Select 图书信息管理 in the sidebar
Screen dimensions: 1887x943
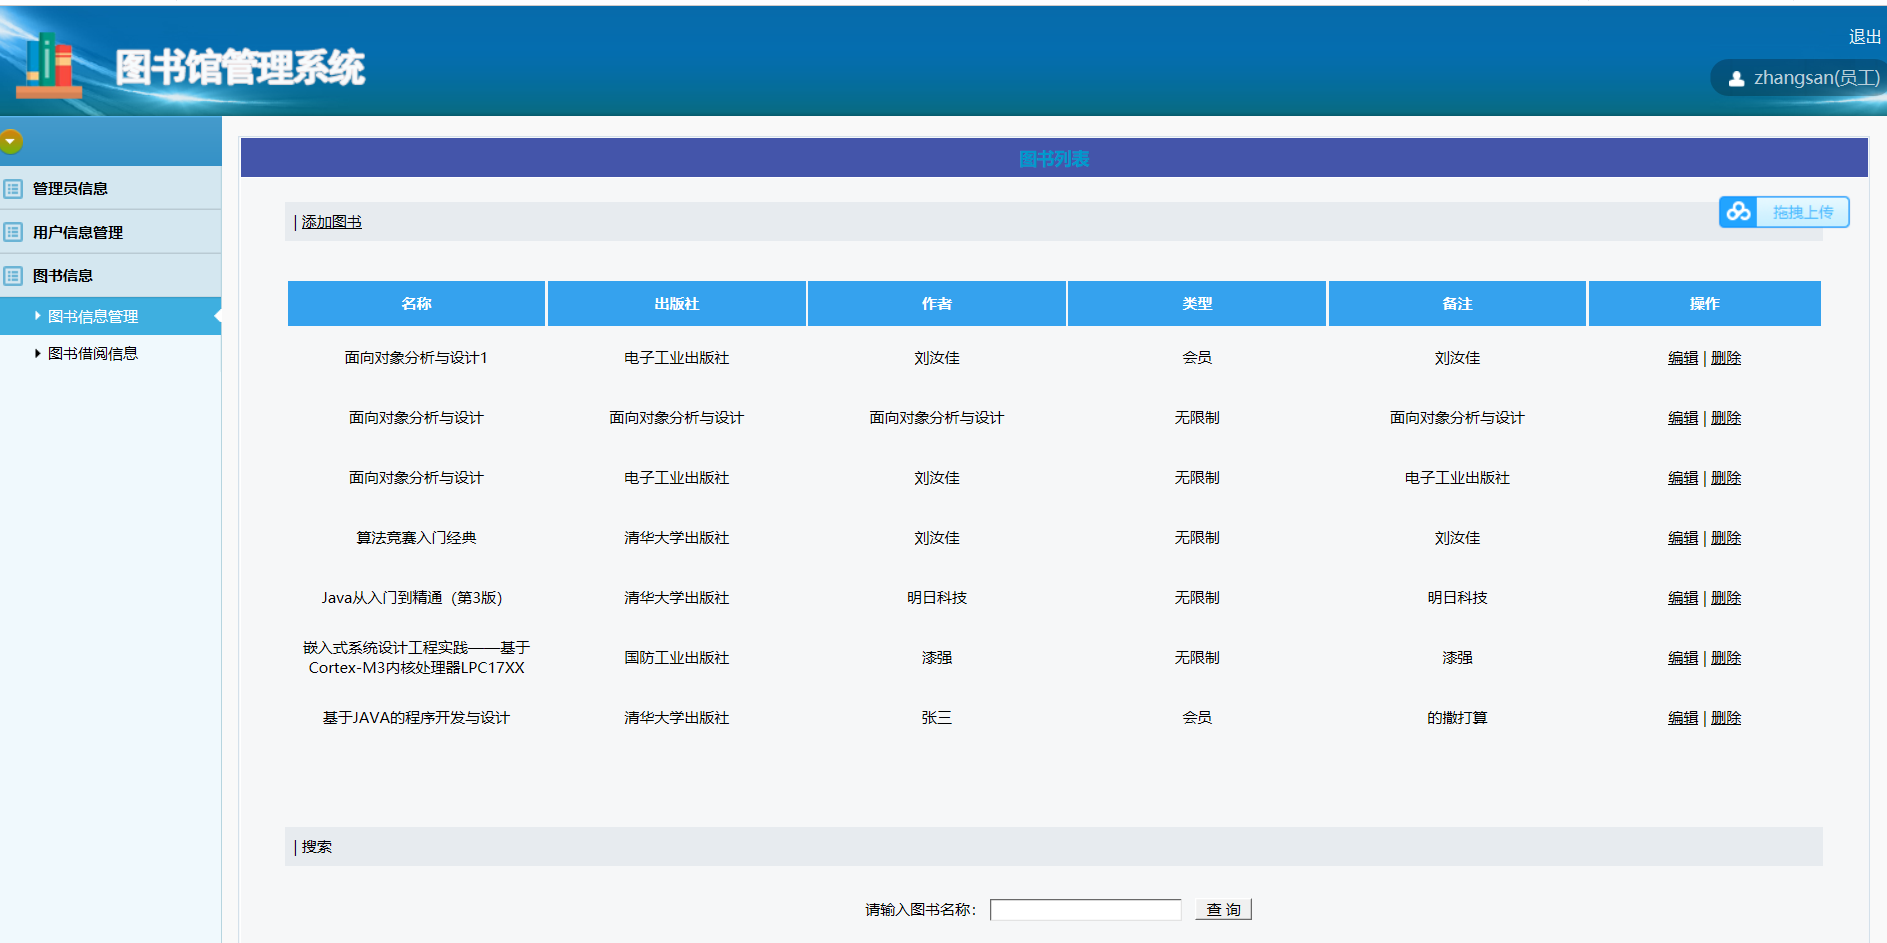(x=93, y=317)
